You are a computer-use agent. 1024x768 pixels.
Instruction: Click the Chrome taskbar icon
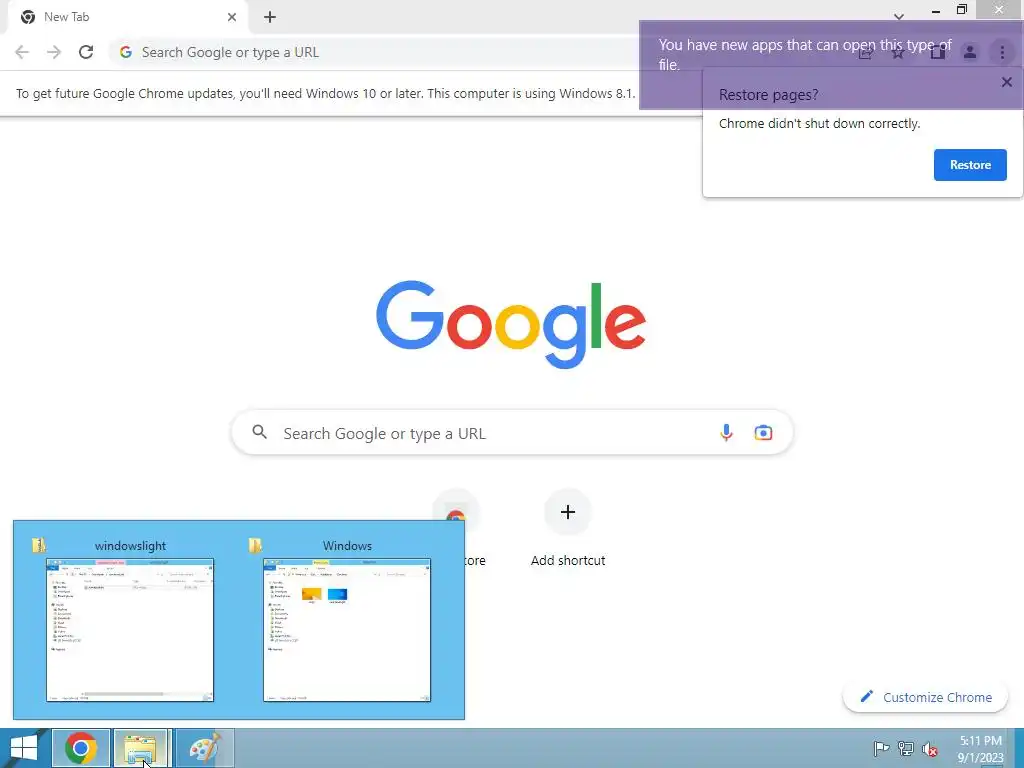(x=81, y=748)
